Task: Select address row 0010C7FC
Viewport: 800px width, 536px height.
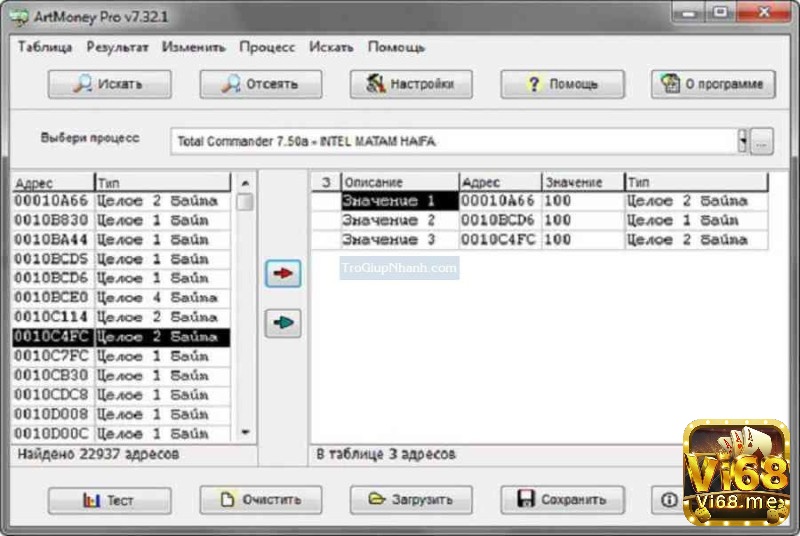Action: pos(121,356)
